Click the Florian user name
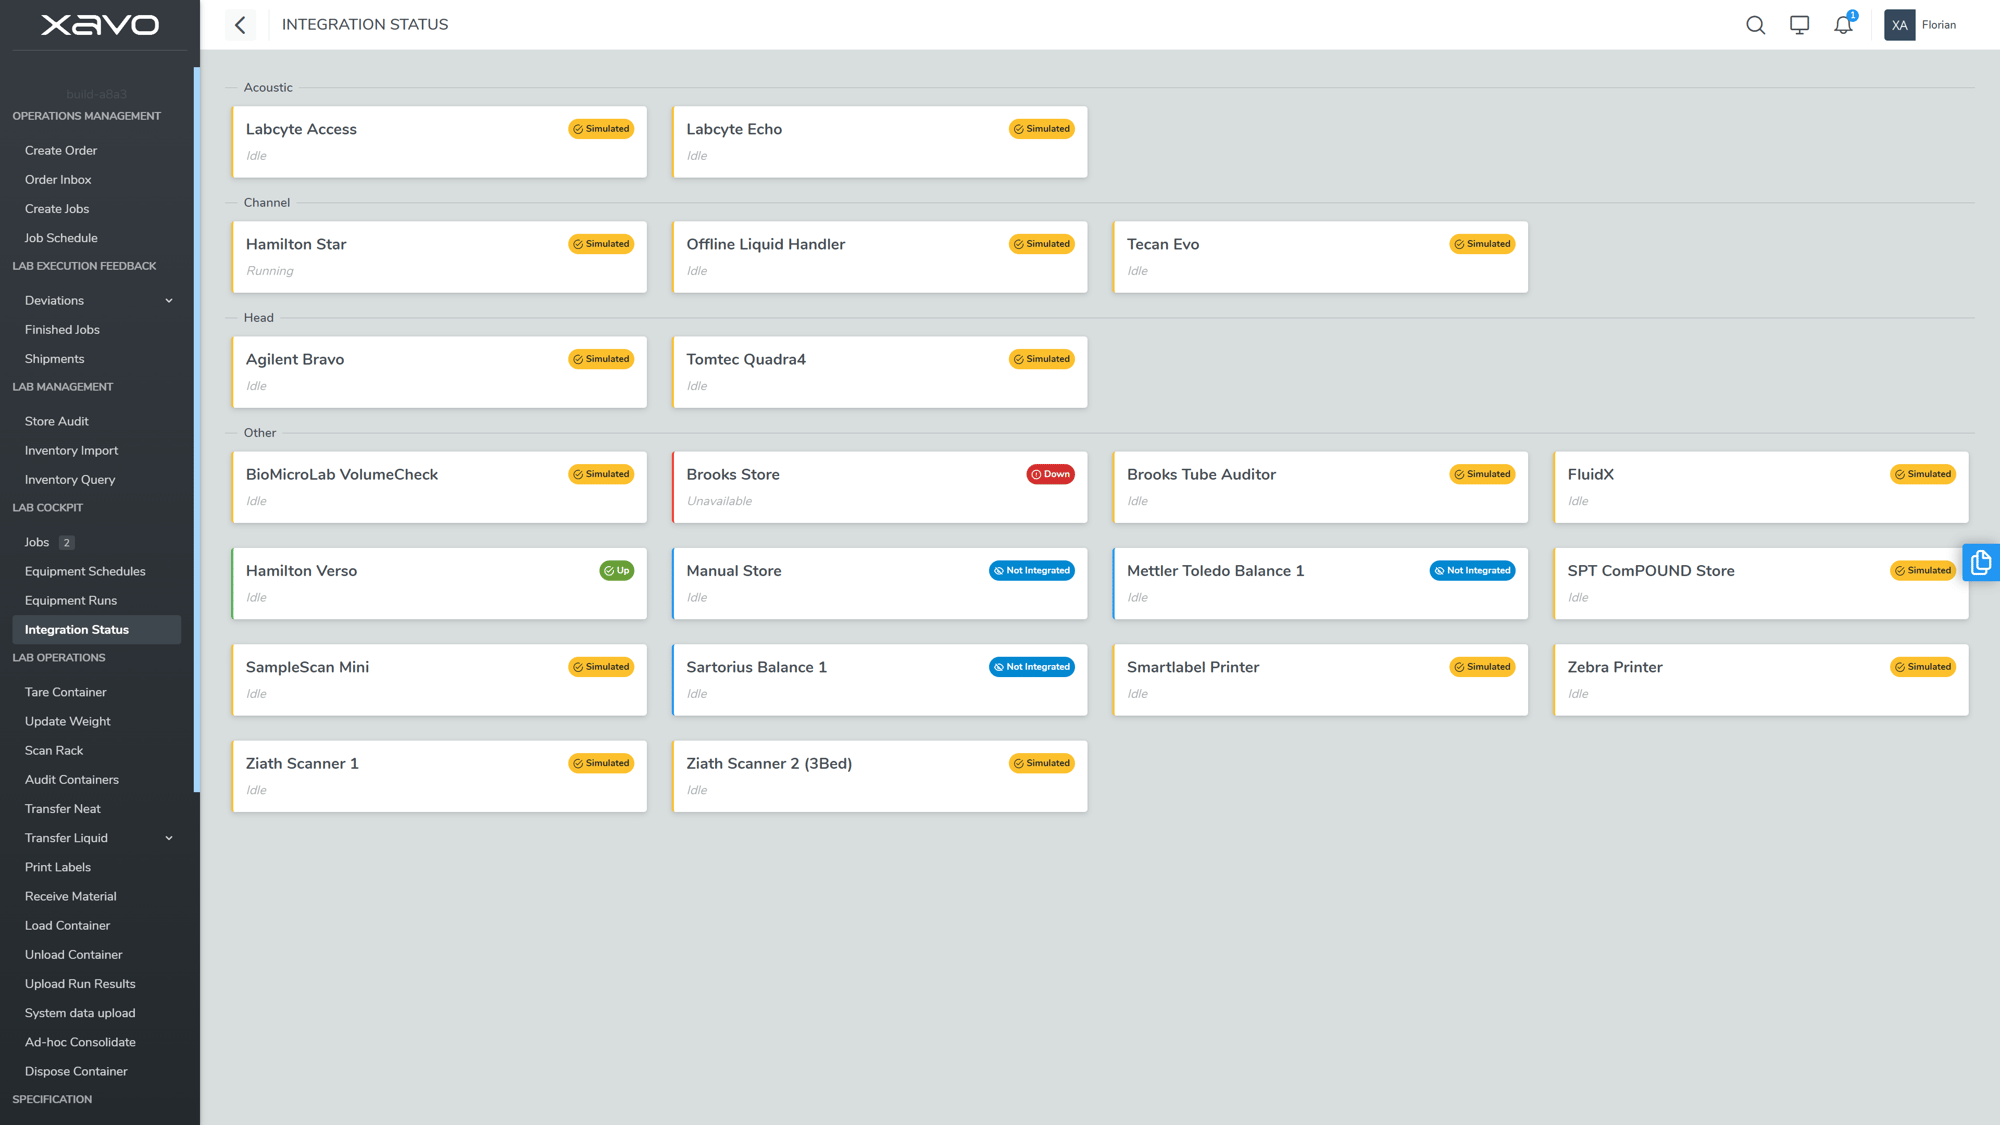The height and width of the screenshot is (1125, 2000). coord(1938,25)
